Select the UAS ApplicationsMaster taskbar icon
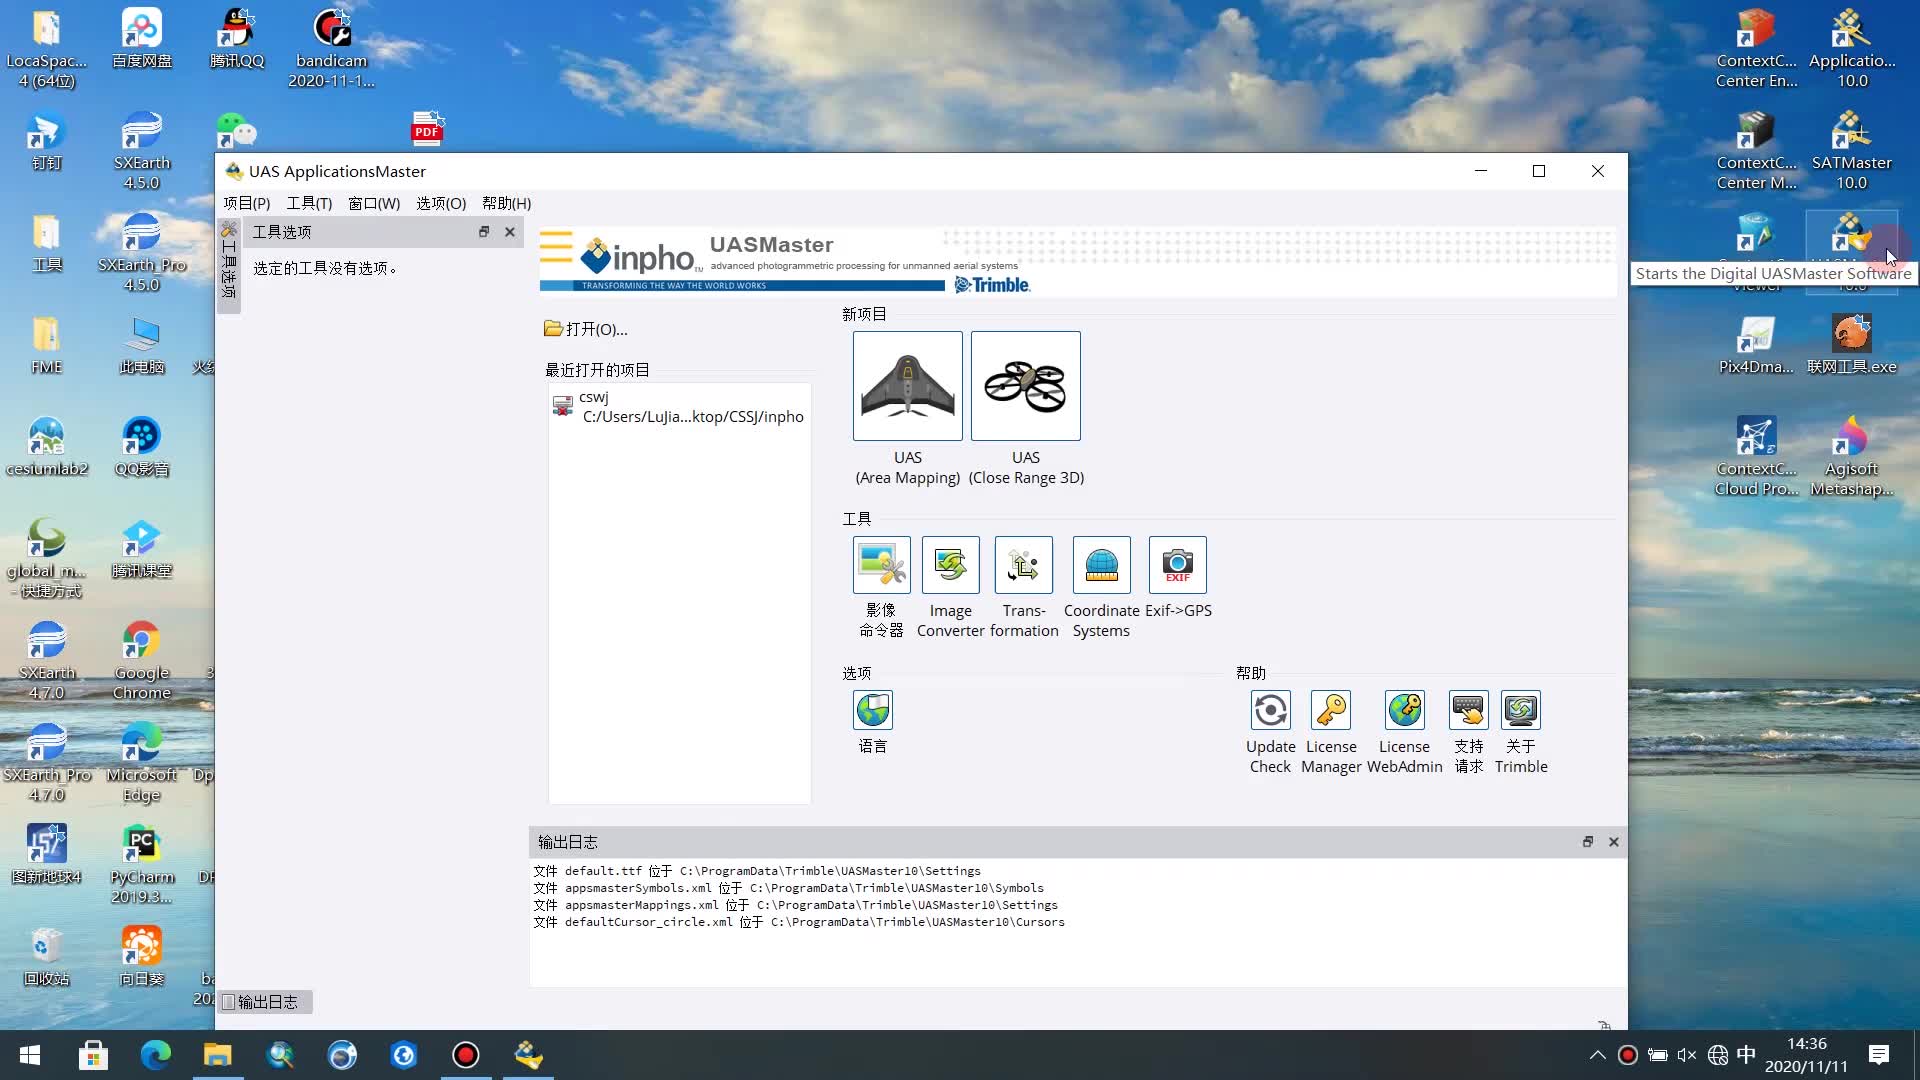 point(528,1055)
